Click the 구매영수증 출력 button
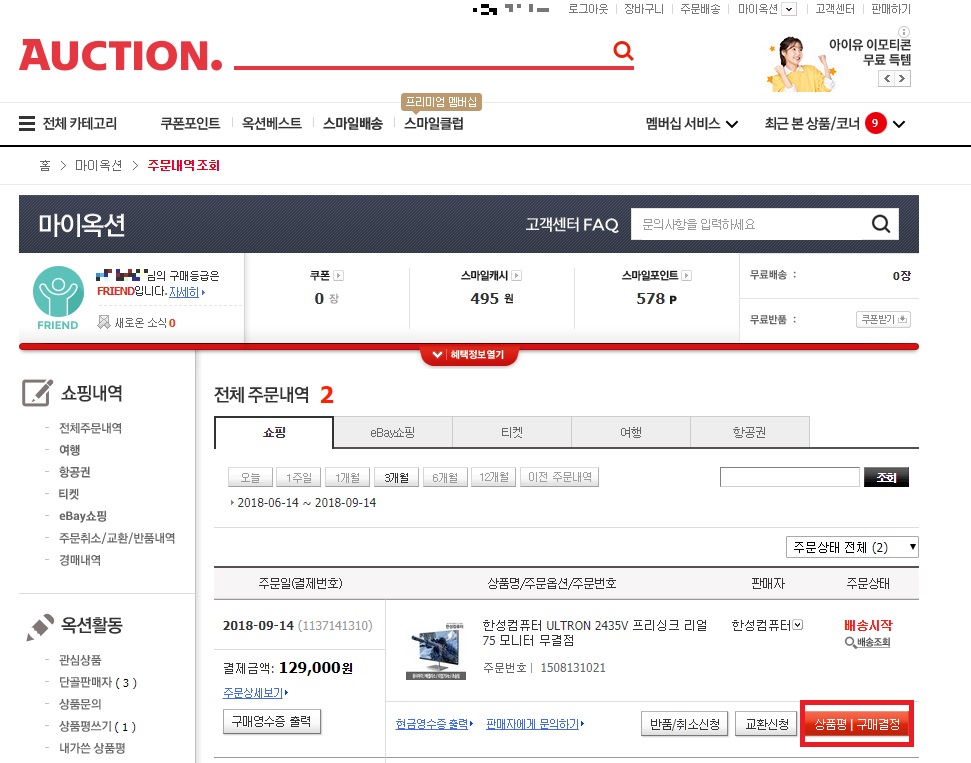Image resolution: width=971 pixels, height=763 pixels. click(x=271, y=721)
